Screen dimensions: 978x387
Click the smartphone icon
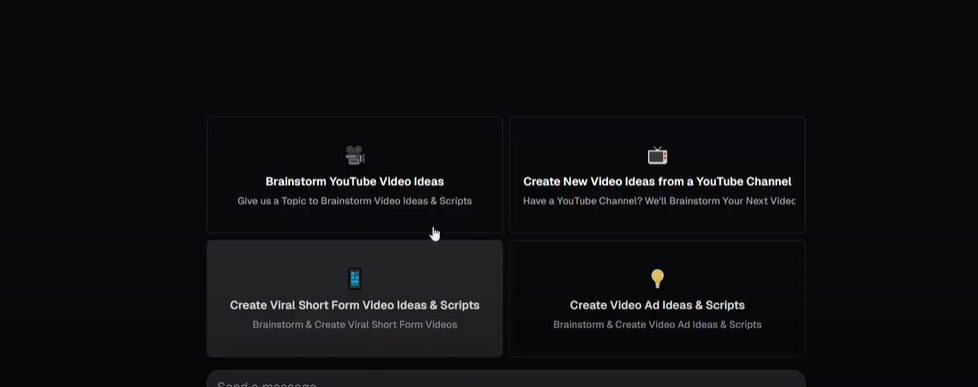355,278
